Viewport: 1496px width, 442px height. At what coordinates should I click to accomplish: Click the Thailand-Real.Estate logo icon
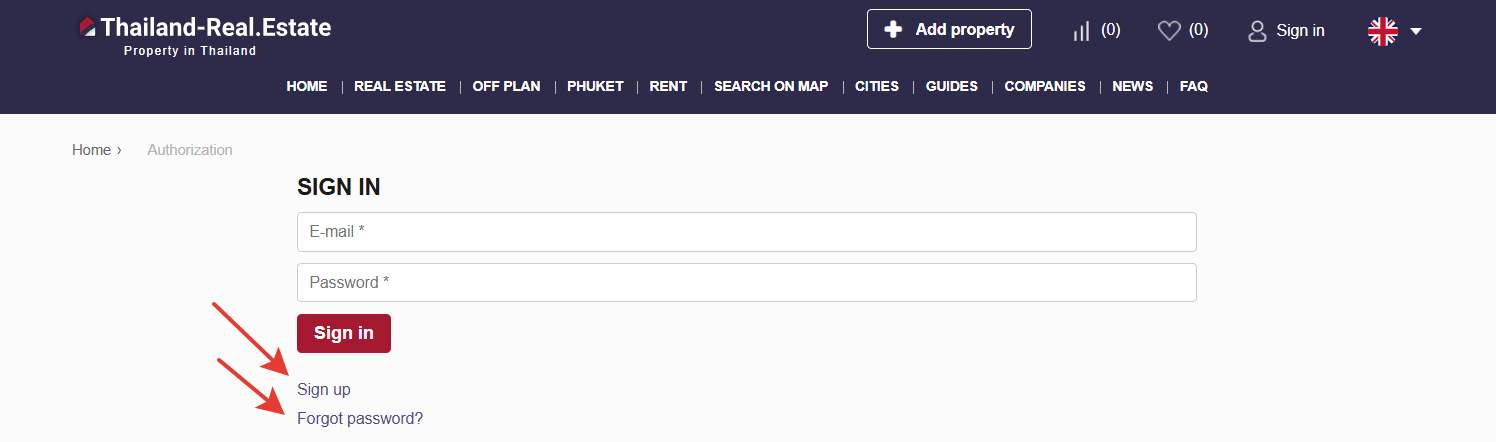click(x=87, y=29)
